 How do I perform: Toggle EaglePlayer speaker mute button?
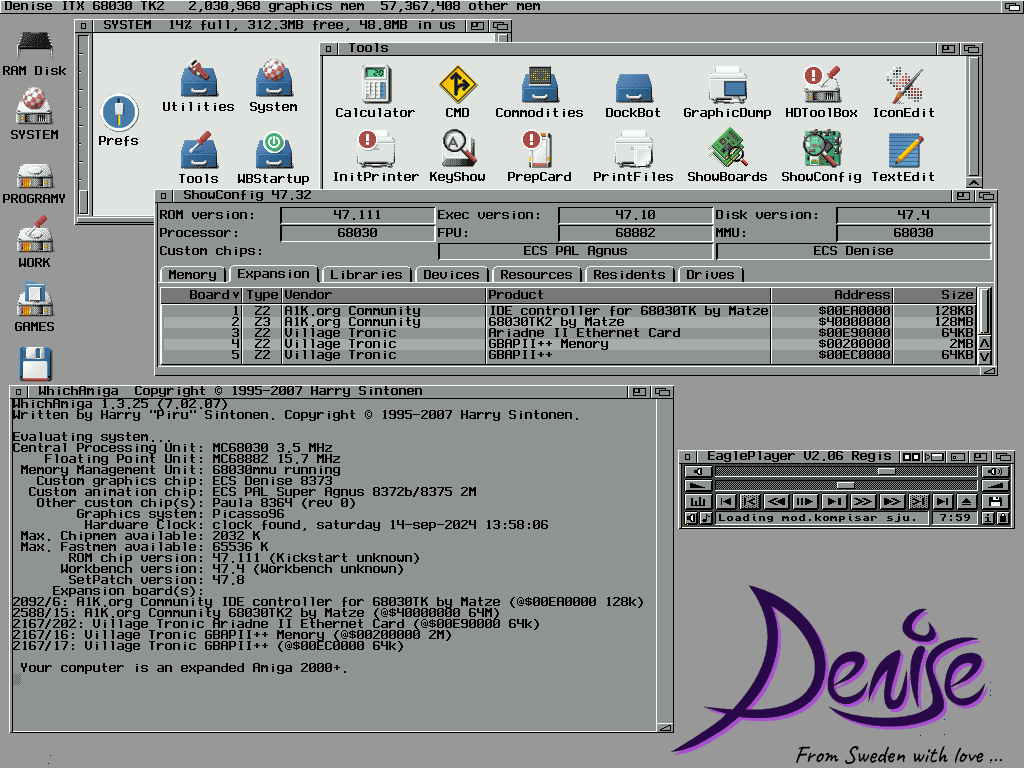tap(691, 518)
